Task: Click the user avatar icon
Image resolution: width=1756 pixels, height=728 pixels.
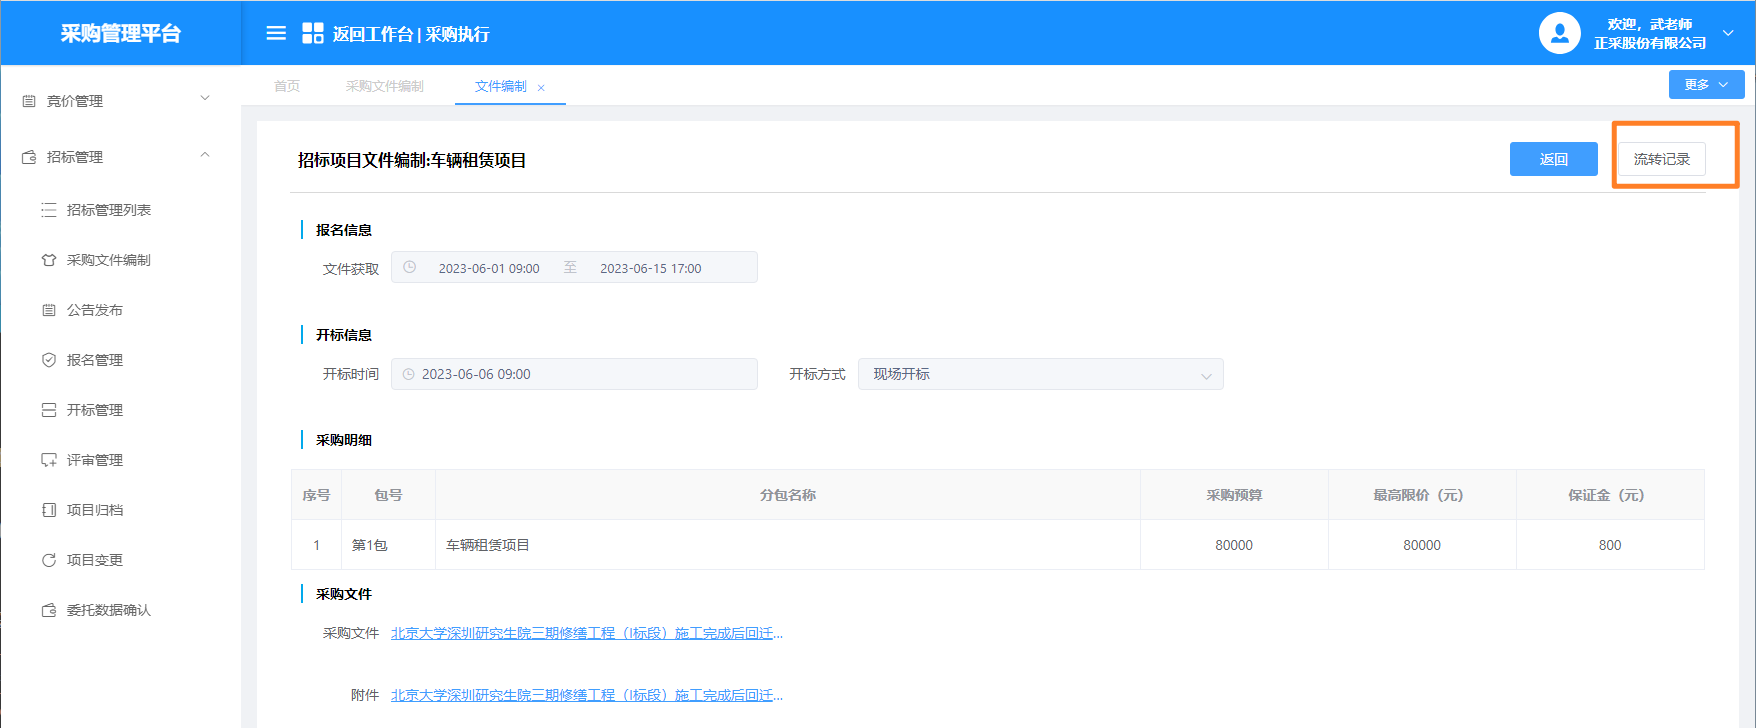Action: tap(1559, 33)
